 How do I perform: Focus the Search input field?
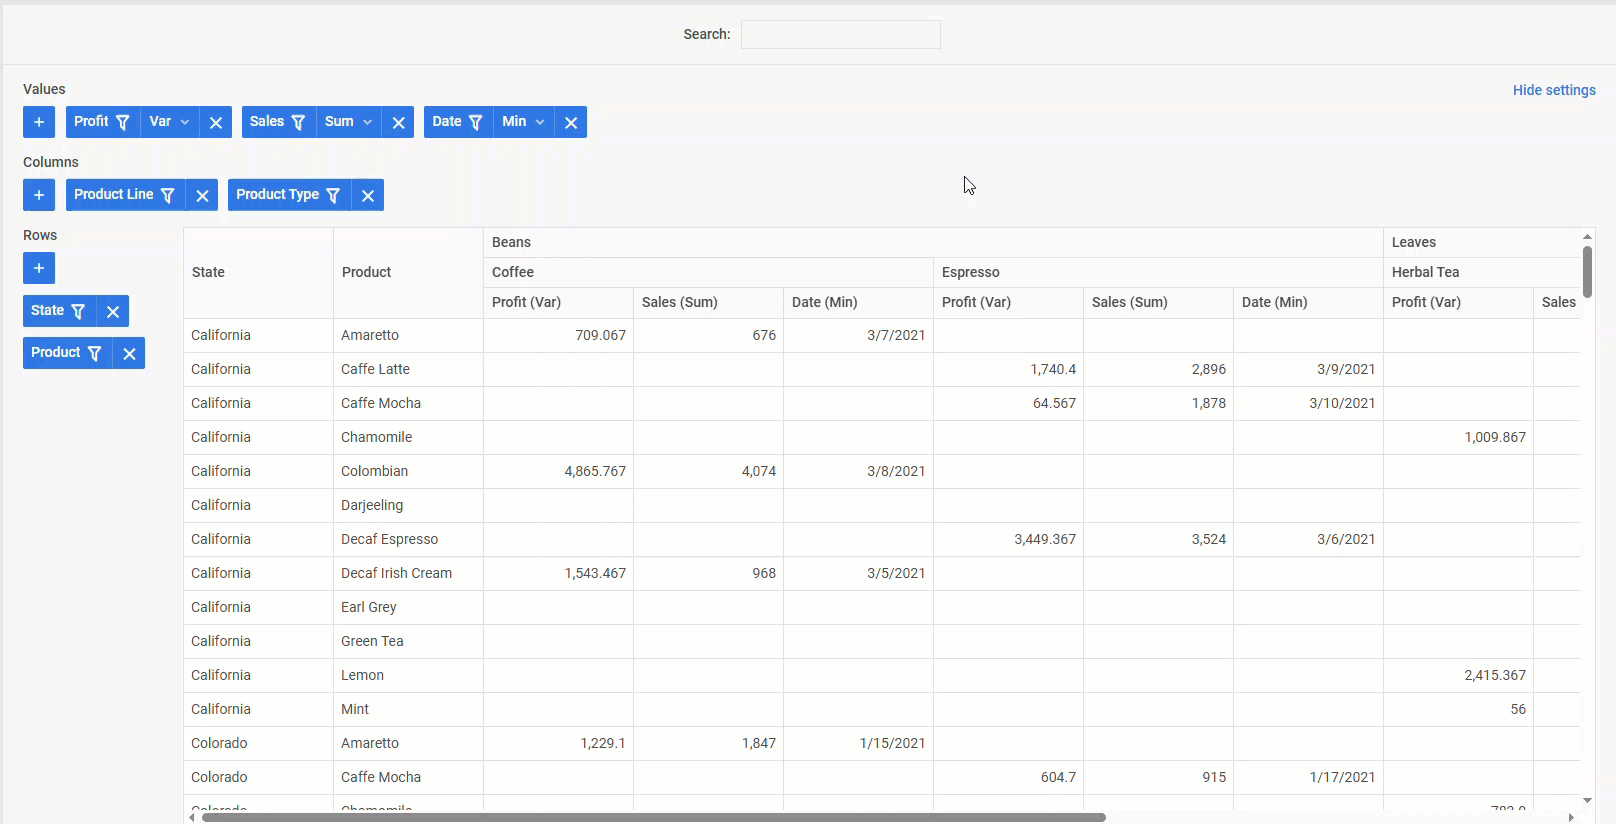click(x=841, y=34)
